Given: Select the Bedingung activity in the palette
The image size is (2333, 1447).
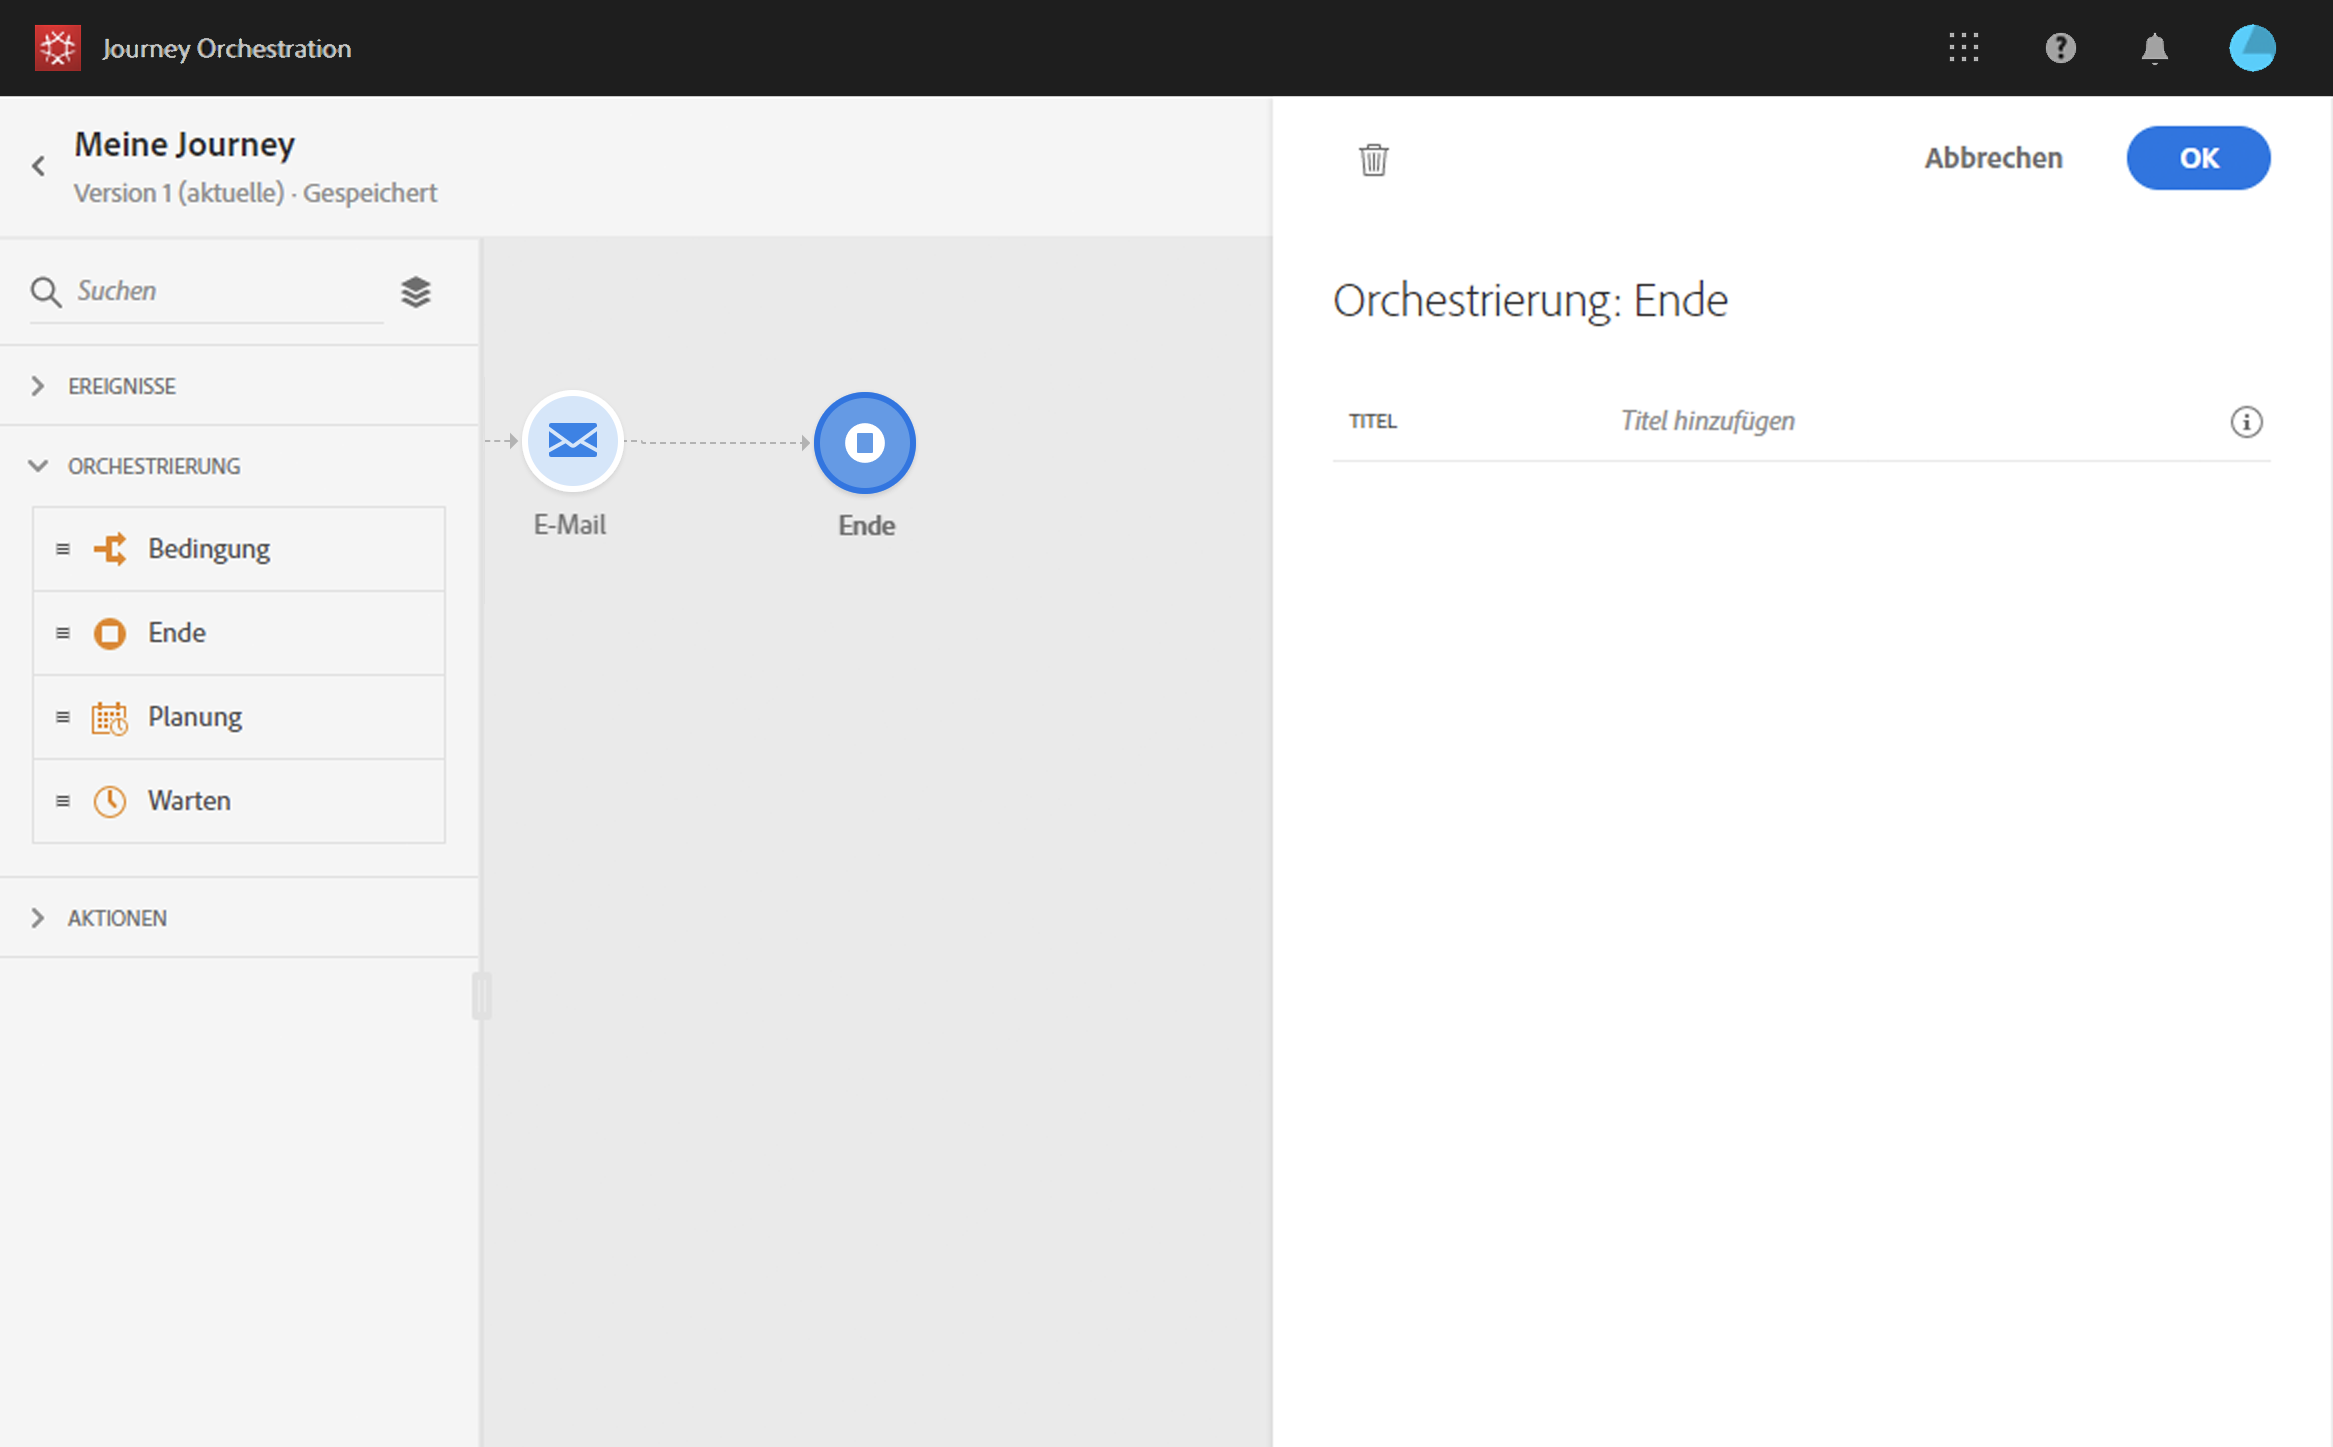Looking at the screenshot, I should click(x=209, y=549).
